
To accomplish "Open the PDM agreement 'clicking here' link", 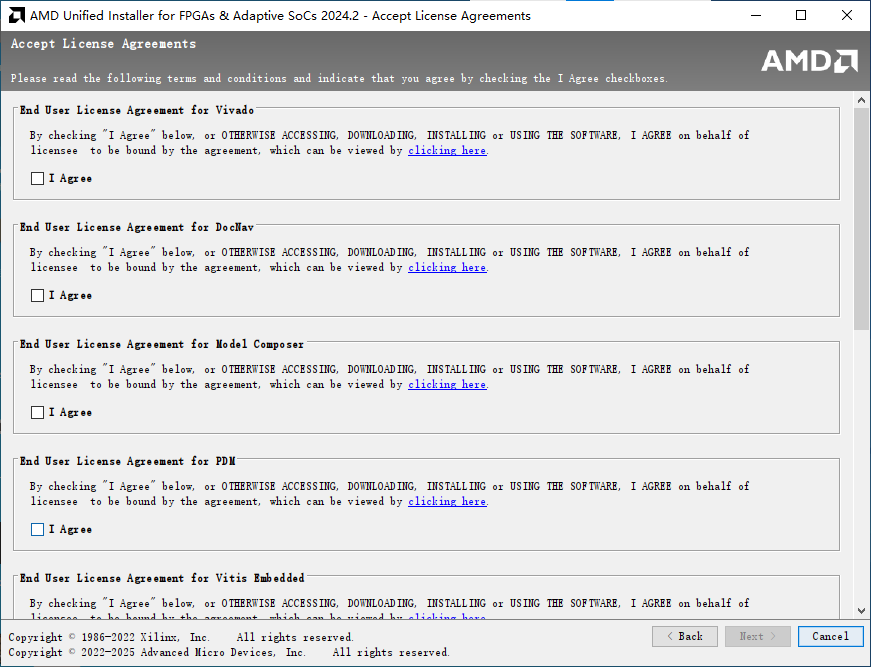I will [447, 501].
